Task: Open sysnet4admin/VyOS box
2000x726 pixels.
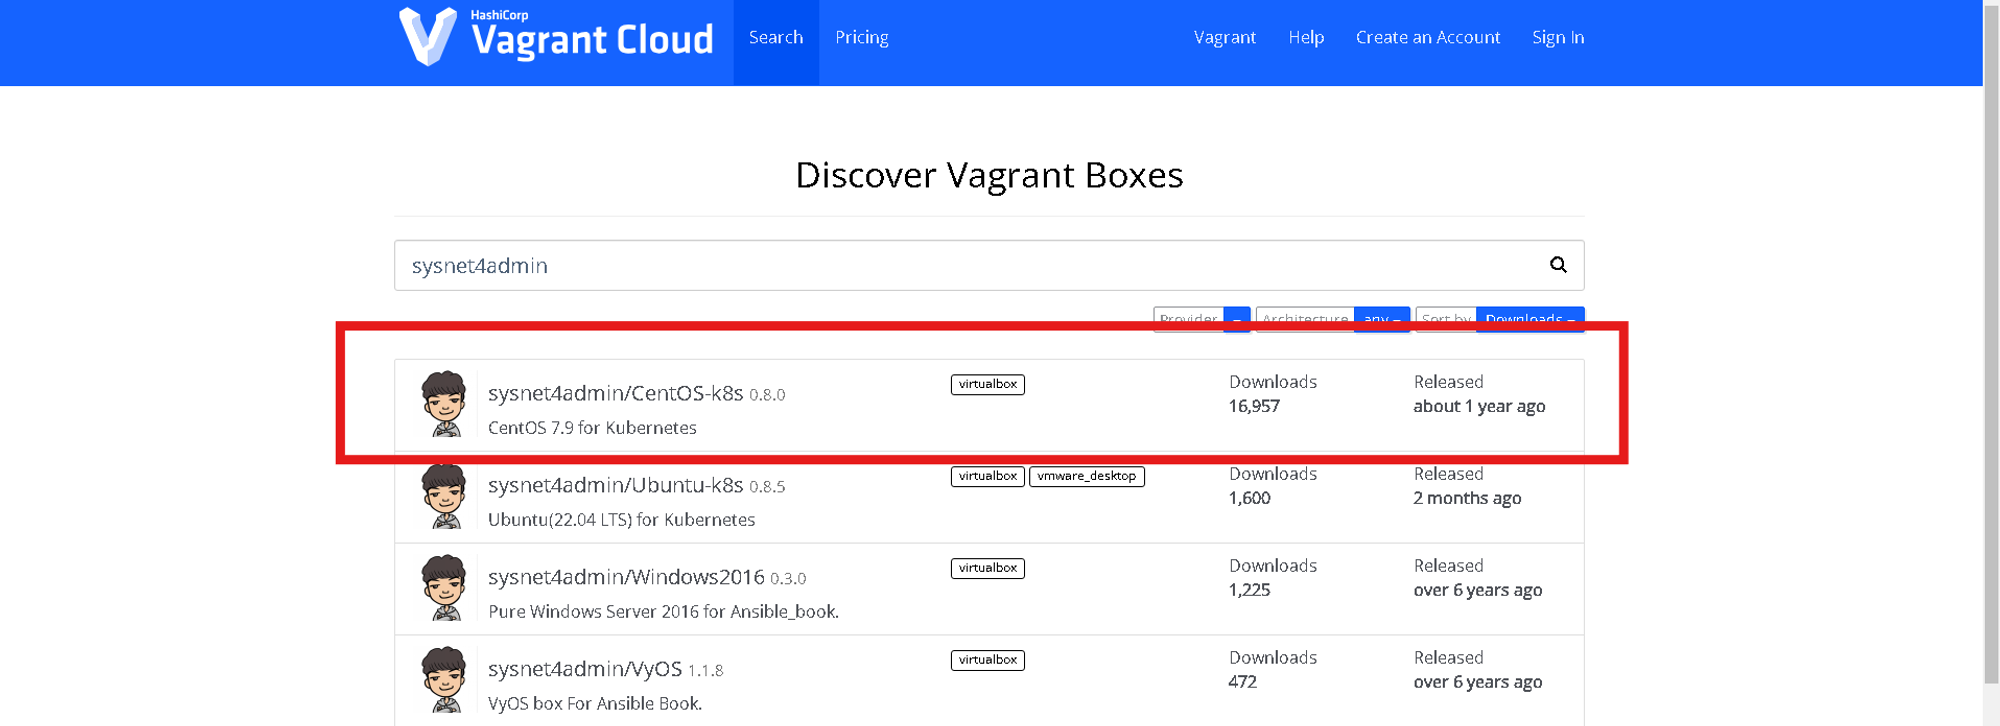Action: (585, 669)
